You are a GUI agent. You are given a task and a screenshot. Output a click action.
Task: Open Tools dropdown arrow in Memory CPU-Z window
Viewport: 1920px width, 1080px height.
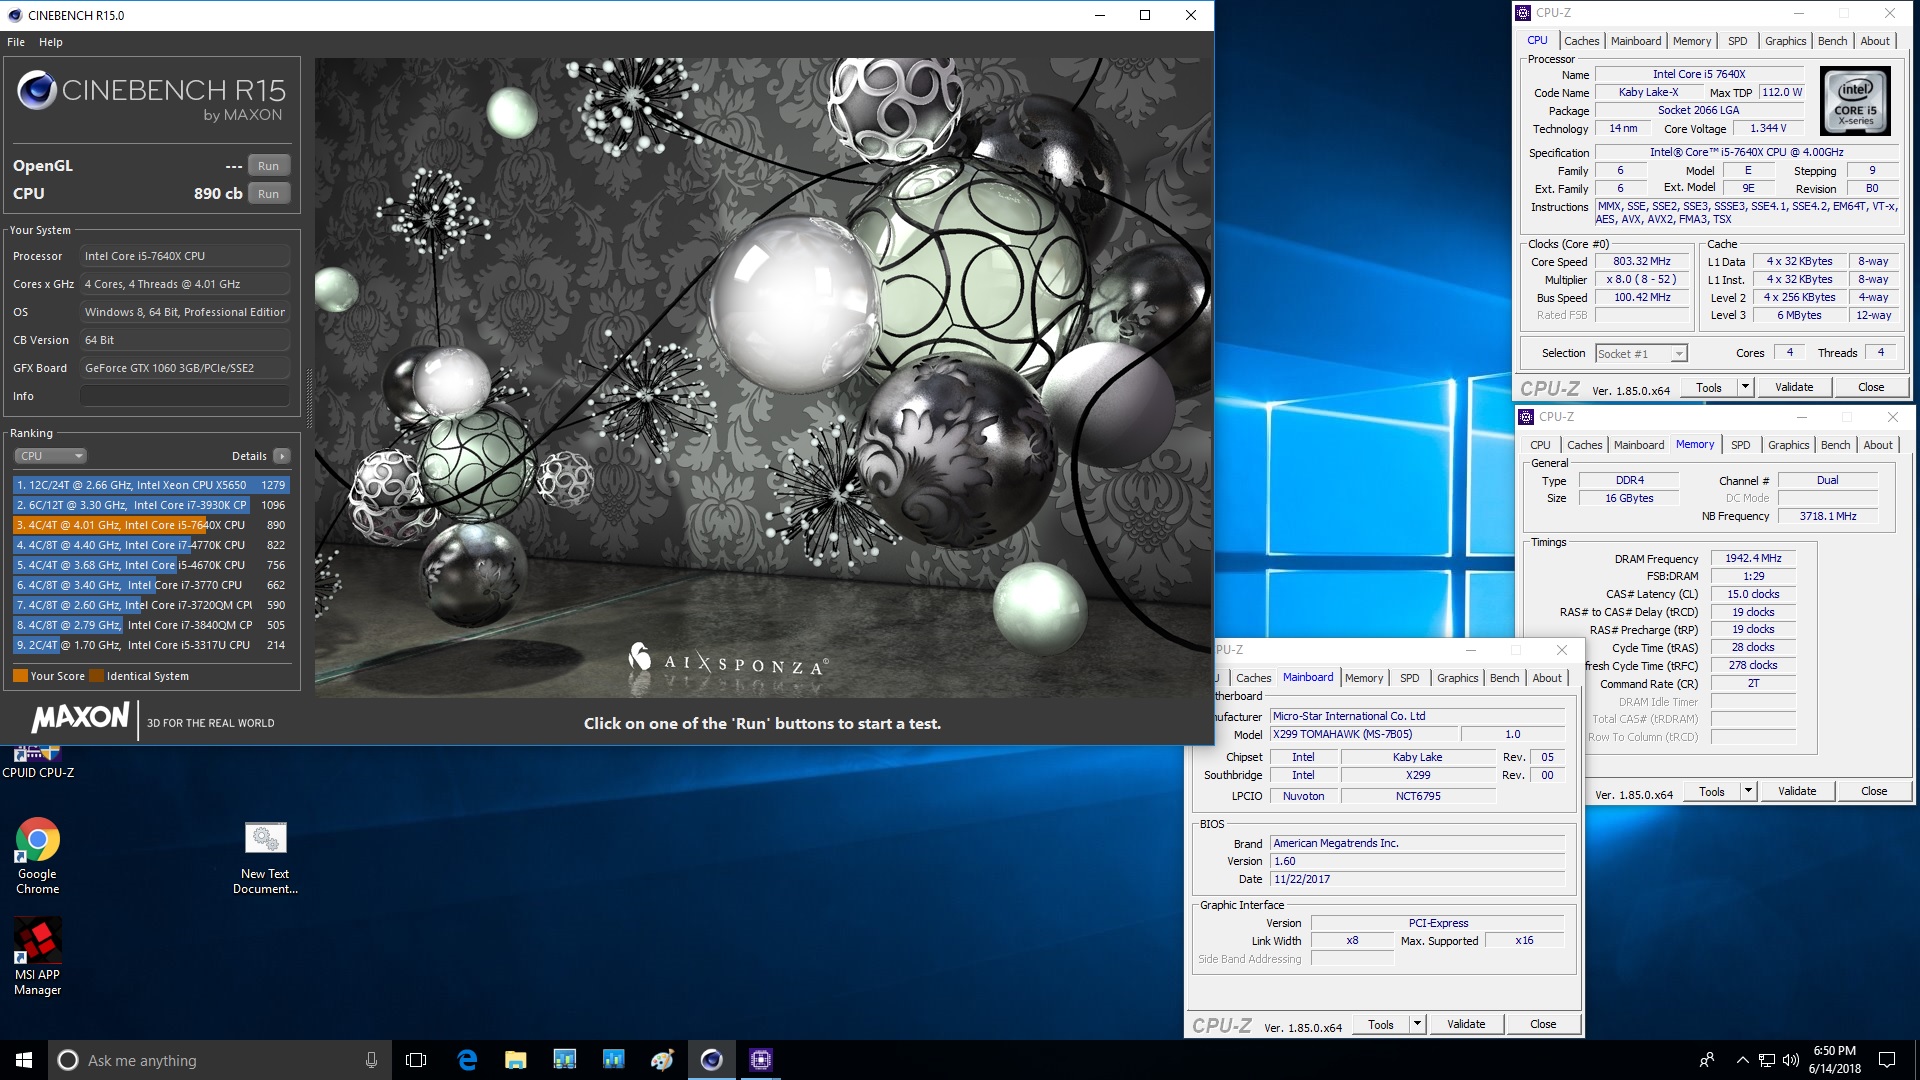click(1748, 792)
